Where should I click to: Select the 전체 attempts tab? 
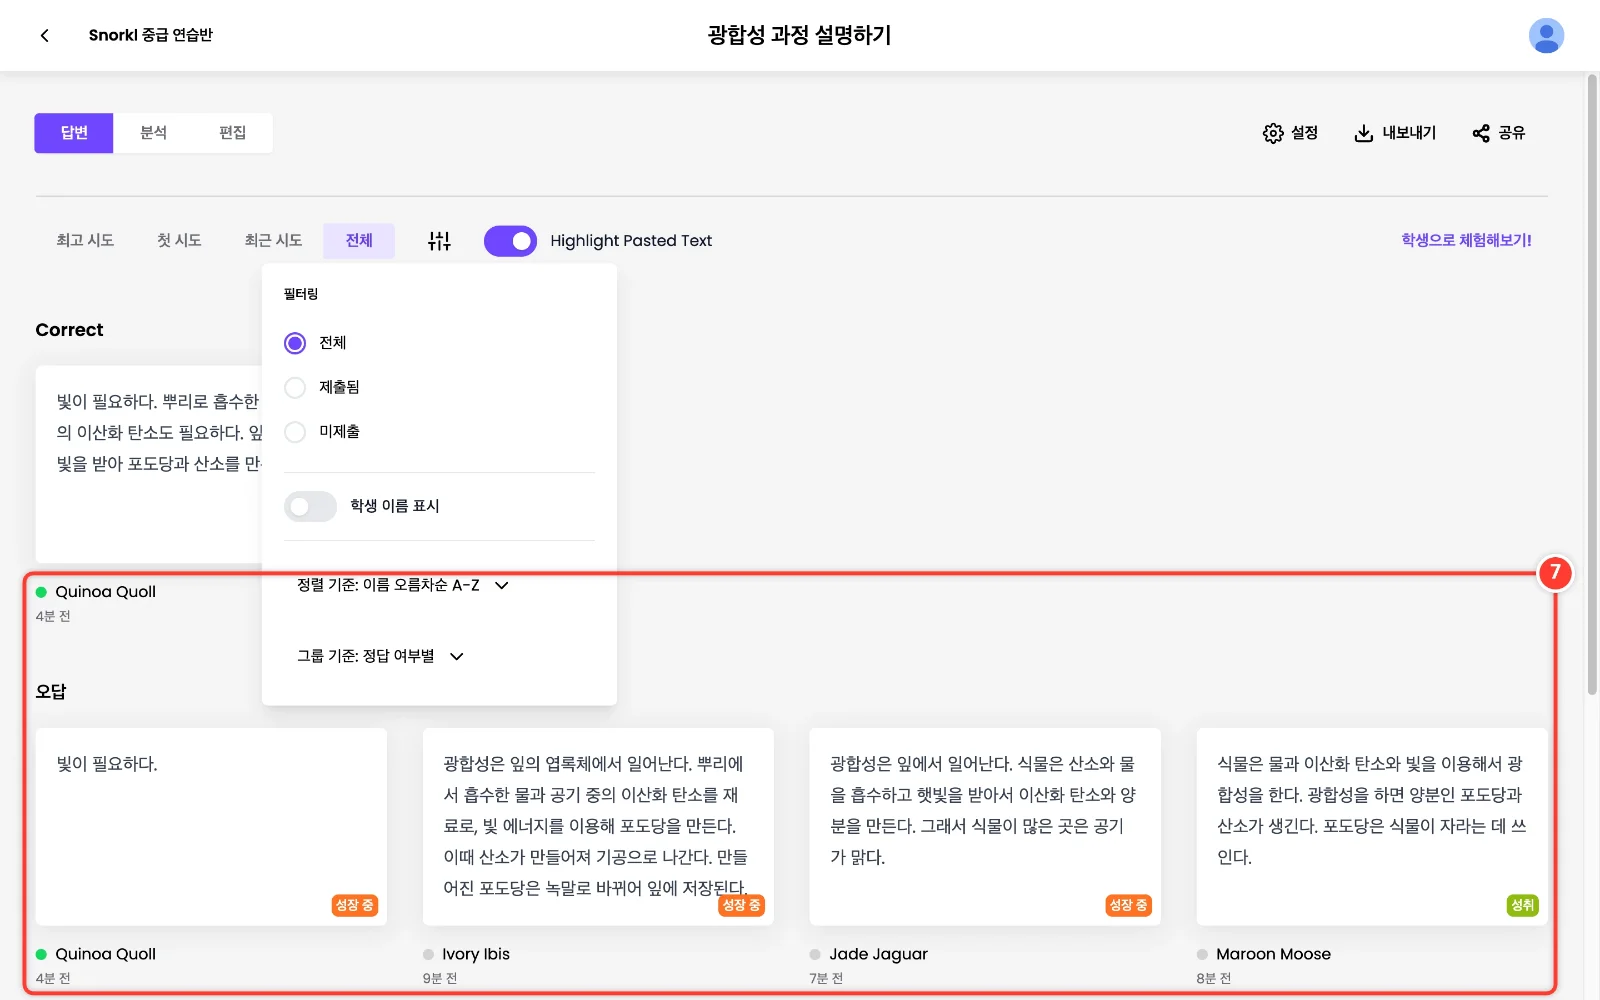coord(359,241)
